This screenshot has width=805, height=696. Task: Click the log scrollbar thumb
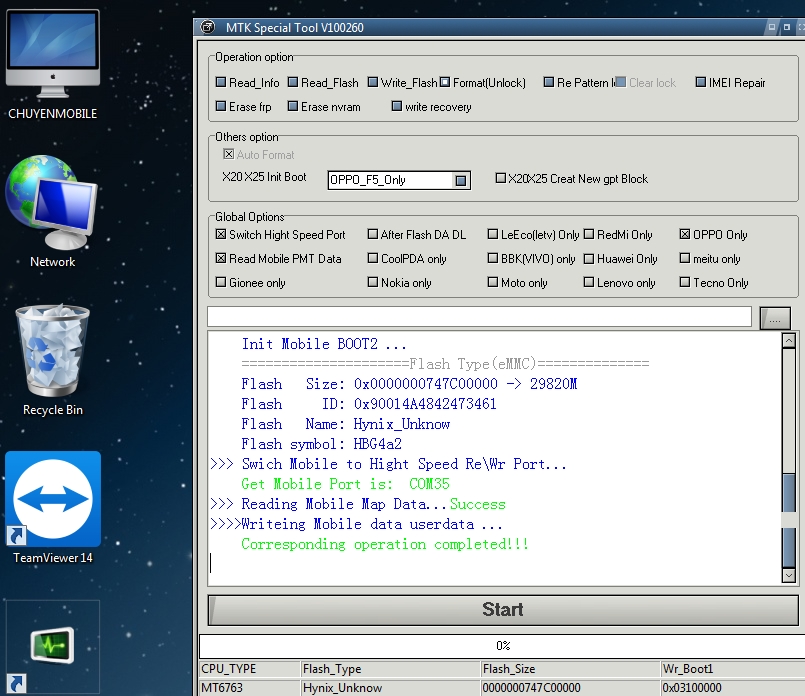click(x=789, y=519)
